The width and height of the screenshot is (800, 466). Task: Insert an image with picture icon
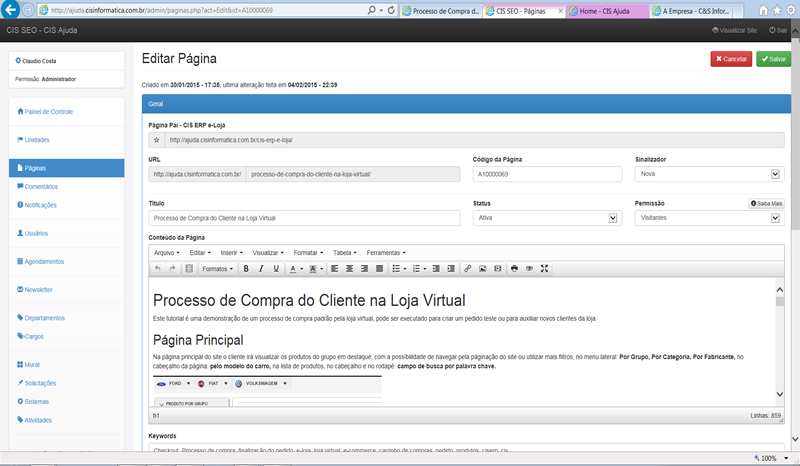click(483, 268)
